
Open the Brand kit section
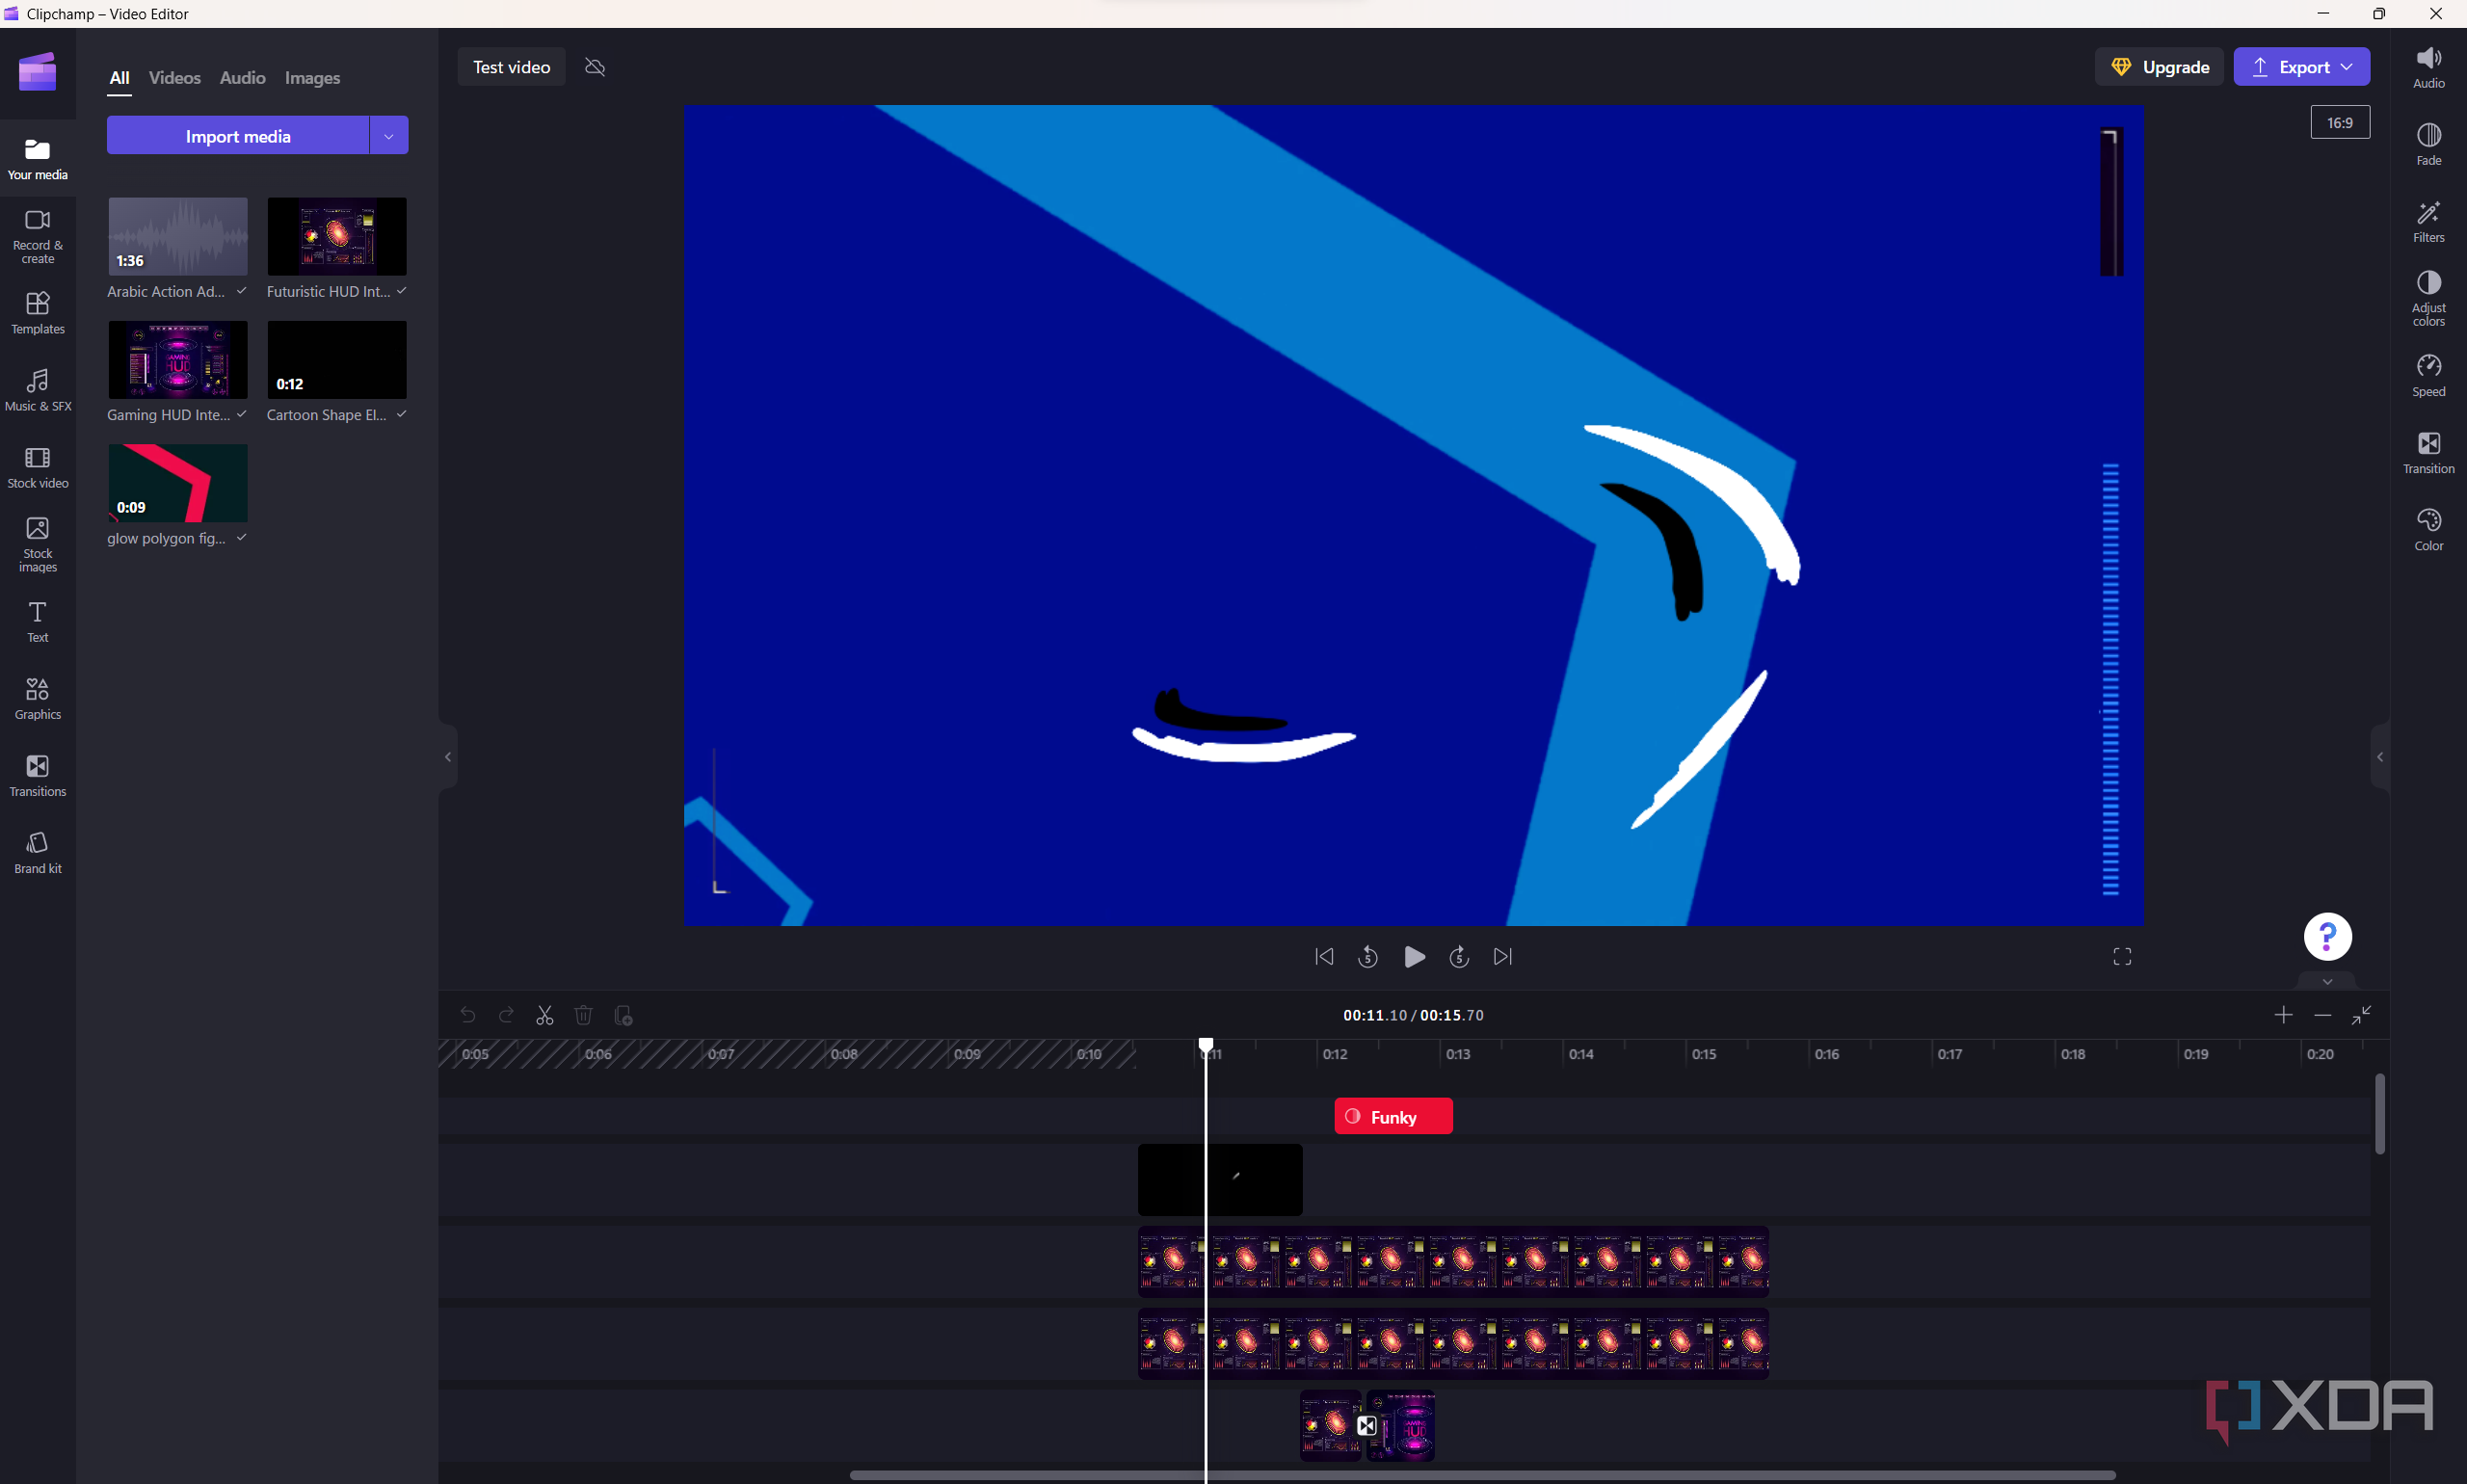[38, 852]
